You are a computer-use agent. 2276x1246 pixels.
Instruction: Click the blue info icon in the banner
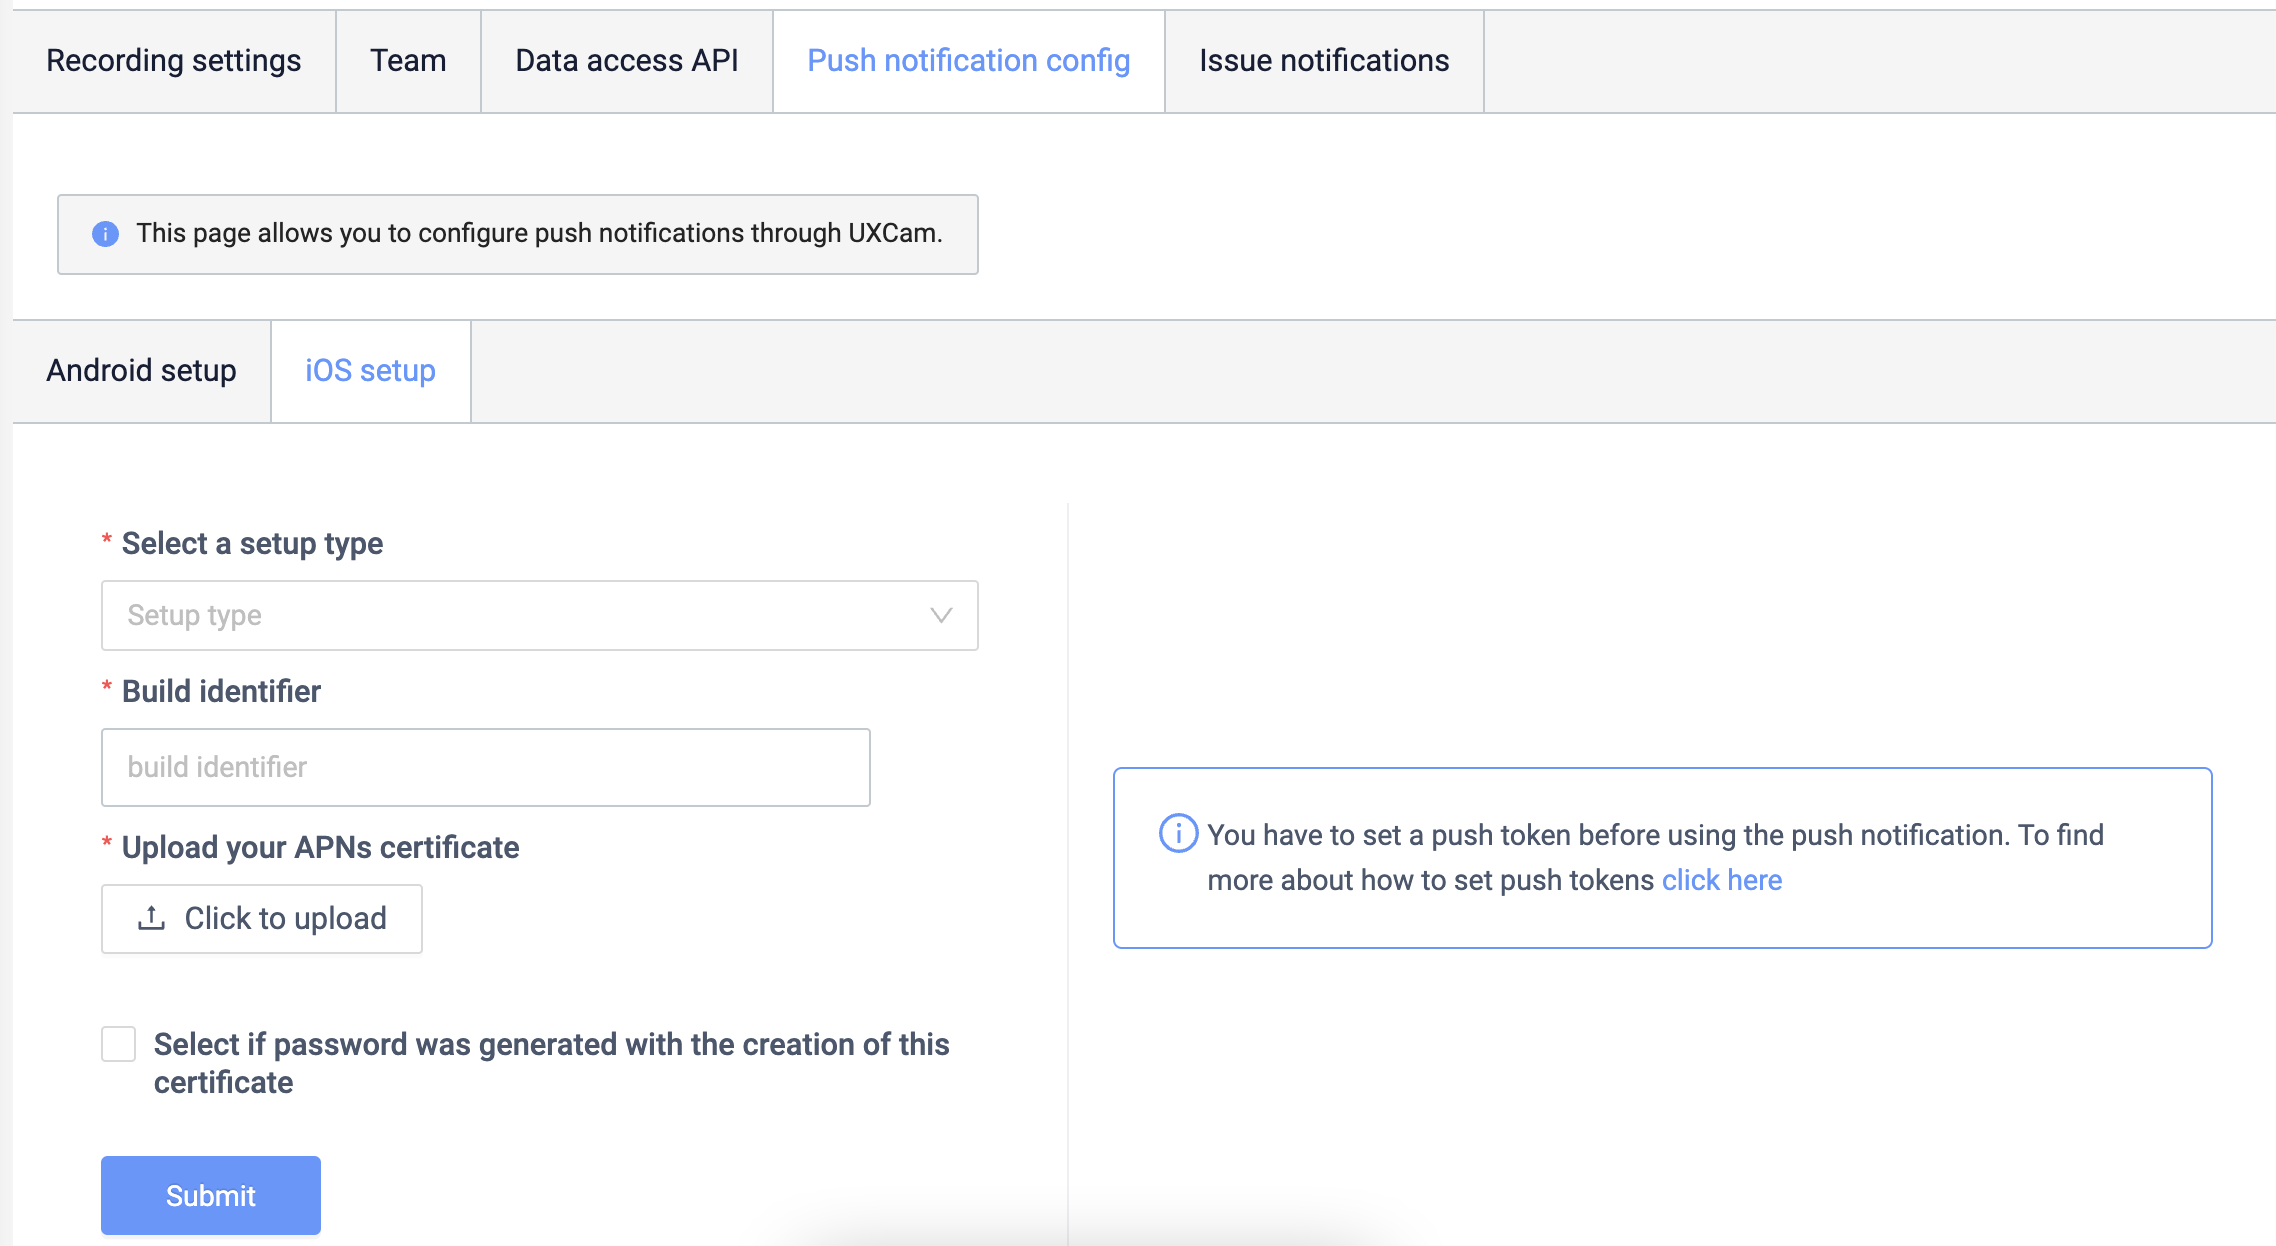(105, 234)
